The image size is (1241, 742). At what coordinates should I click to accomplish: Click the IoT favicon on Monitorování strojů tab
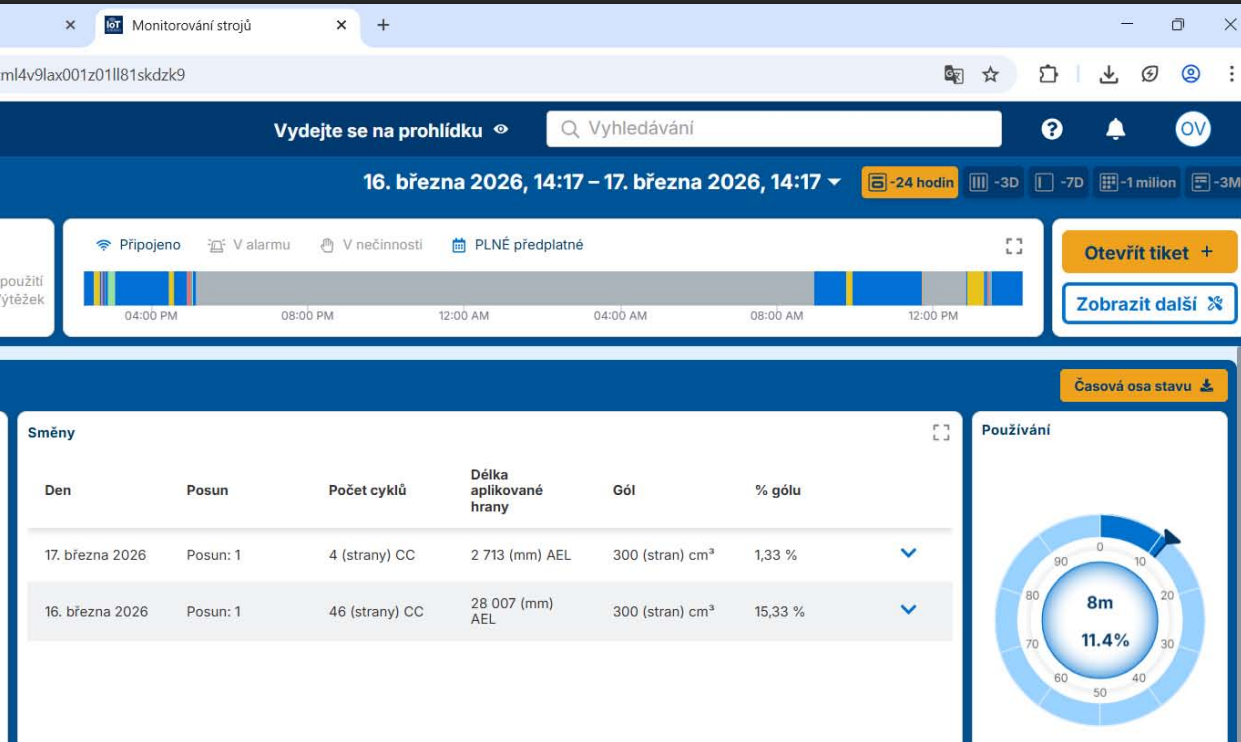pyautogui.click(x=113, y=25)
